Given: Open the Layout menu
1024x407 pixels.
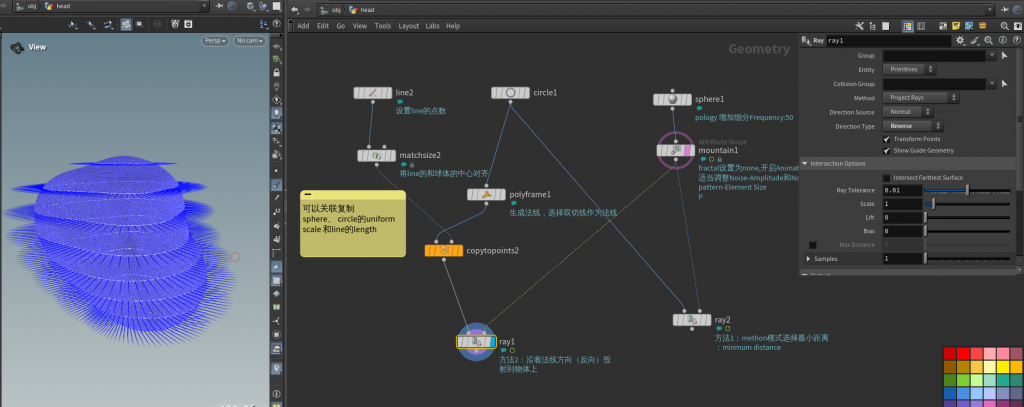Looking at the screenshot, I should coord(408,26).
